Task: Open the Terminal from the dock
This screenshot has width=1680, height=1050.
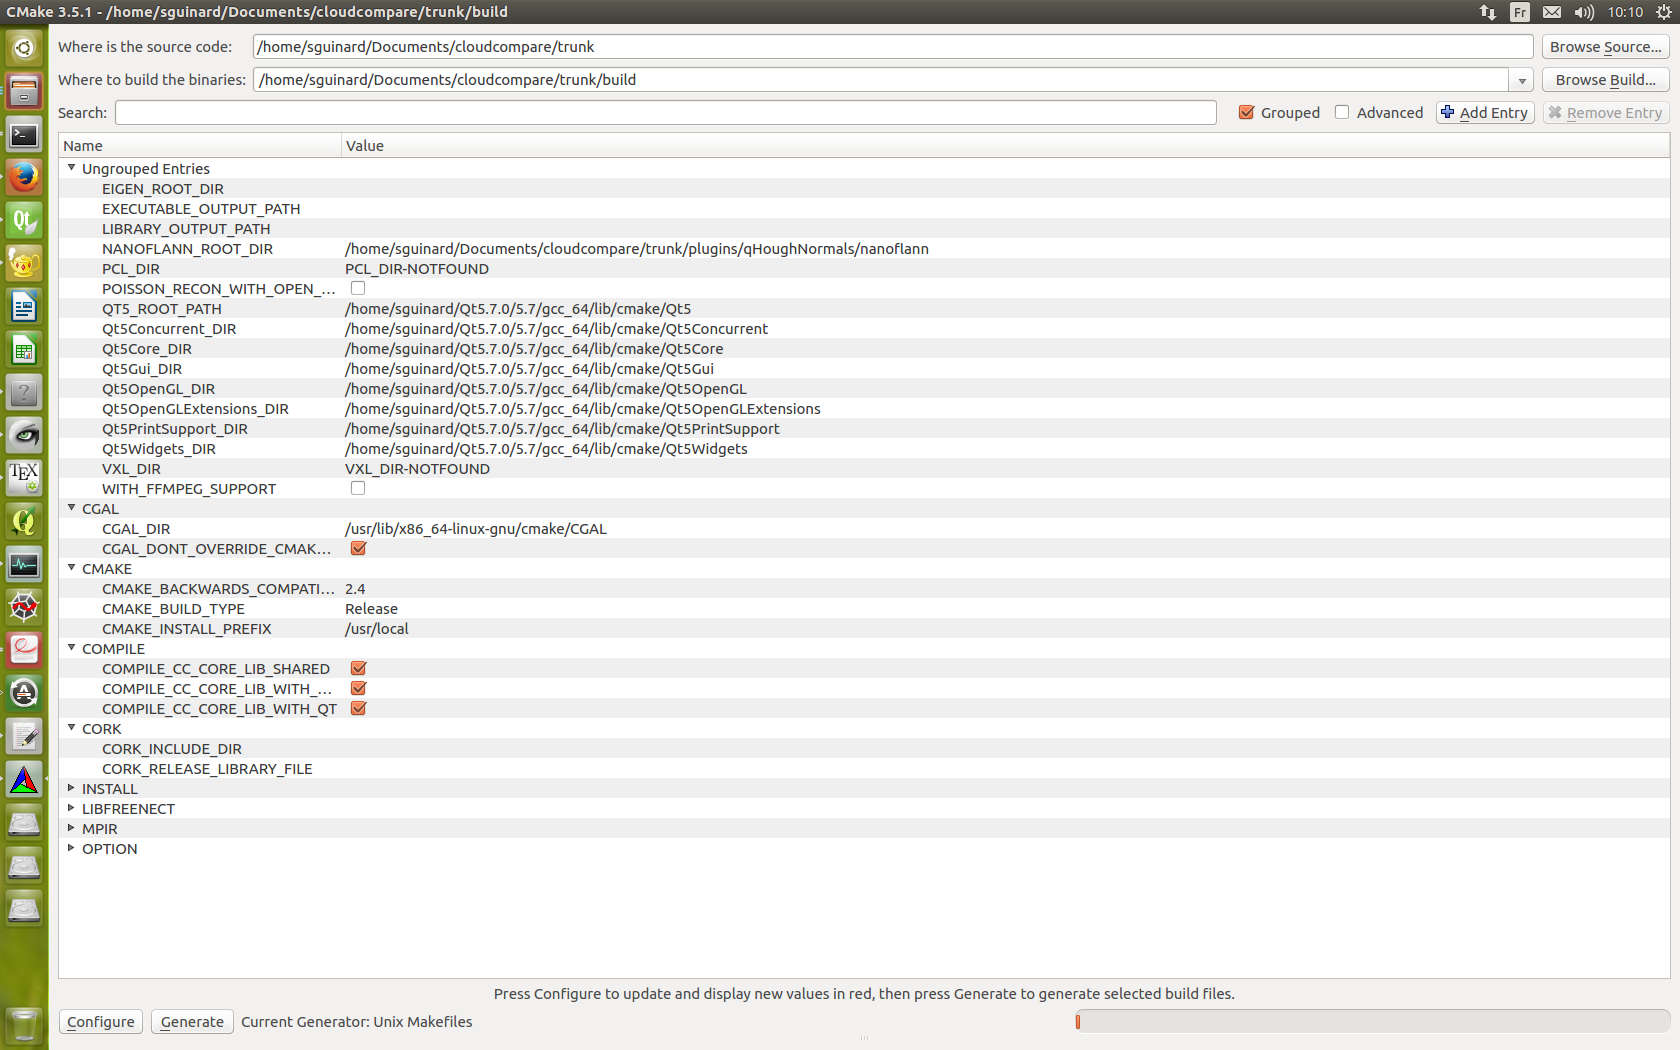Action: coord(24,134)
